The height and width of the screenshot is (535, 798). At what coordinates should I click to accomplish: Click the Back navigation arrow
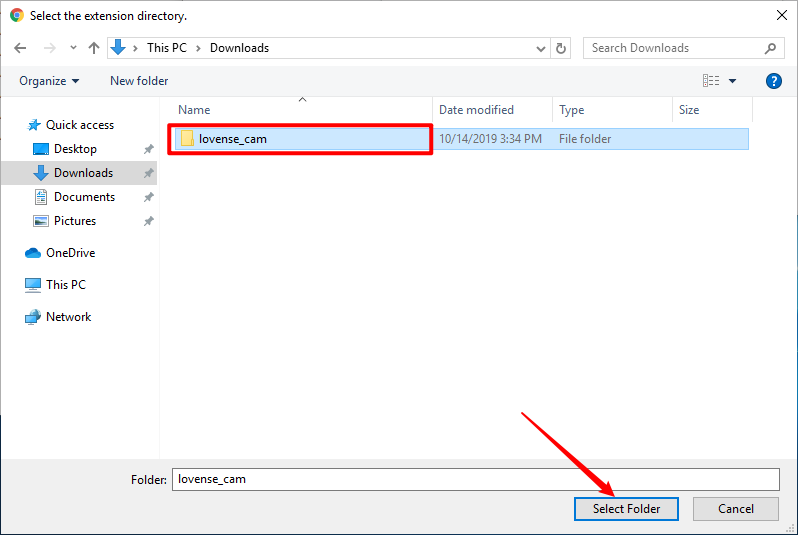tap(20, 48)
